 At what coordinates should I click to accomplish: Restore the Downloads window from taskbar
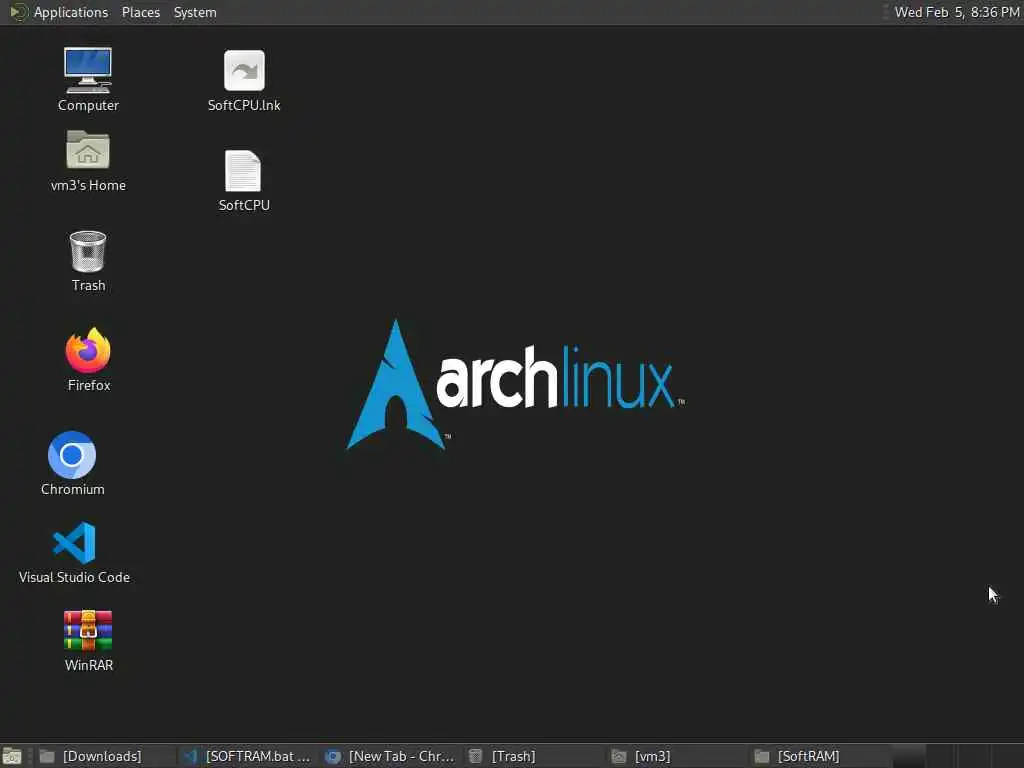coord(104,756)
